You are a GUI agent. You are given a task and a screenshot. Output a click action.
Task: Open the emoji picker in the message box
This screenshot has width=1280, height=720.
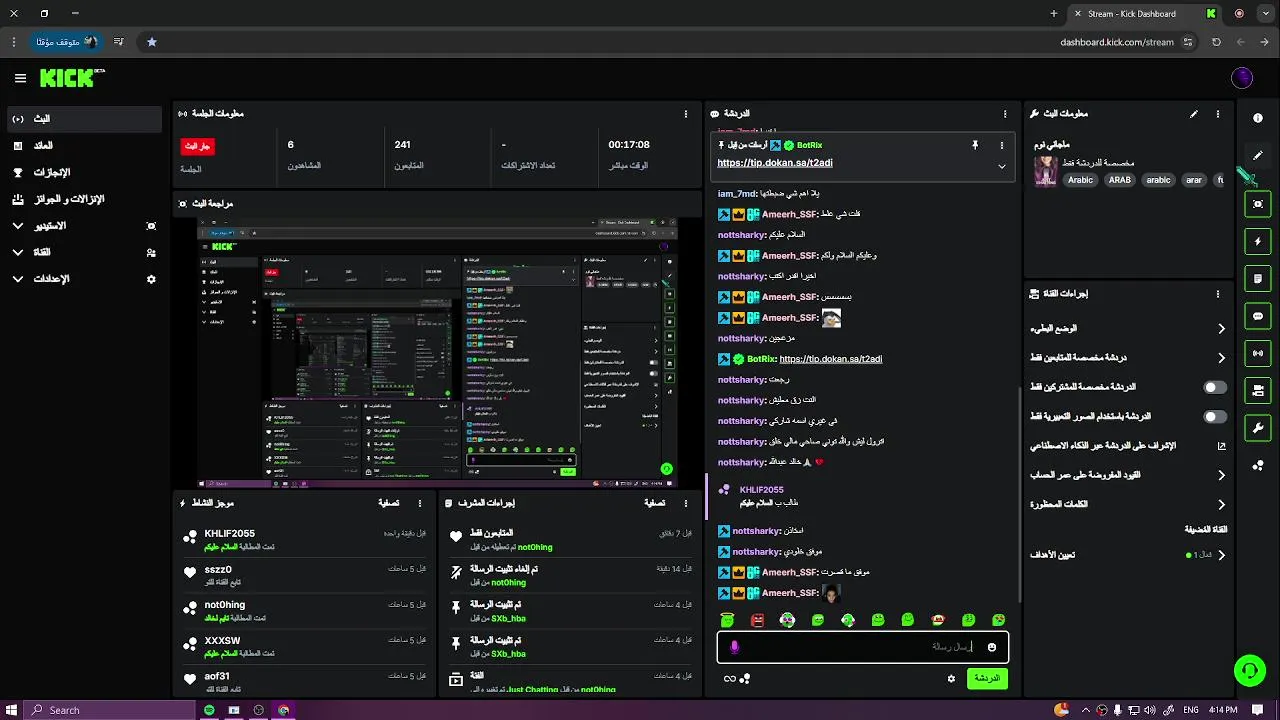click(992, 647)
